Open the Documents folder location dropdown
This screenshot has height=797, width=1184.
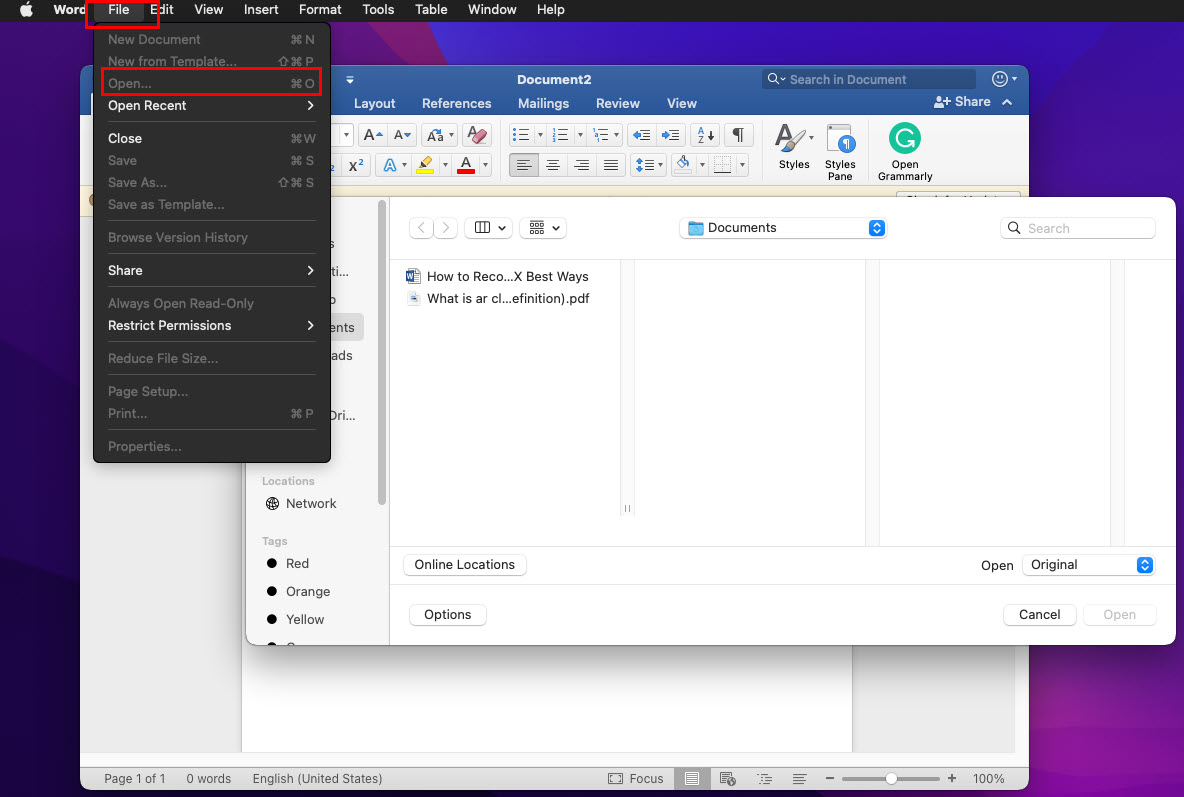[x=782, y=228]
